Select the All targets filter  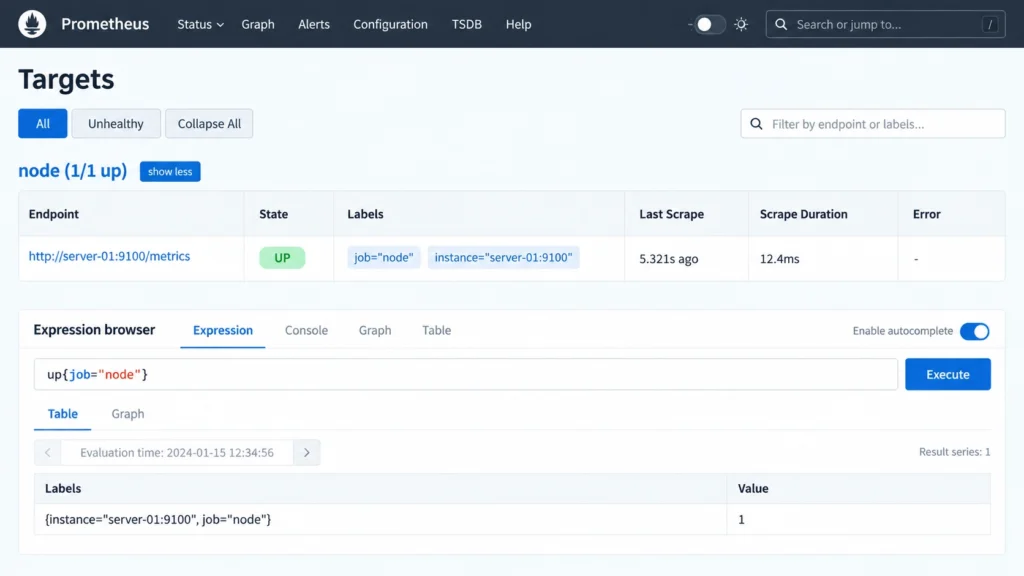[42, 123]
